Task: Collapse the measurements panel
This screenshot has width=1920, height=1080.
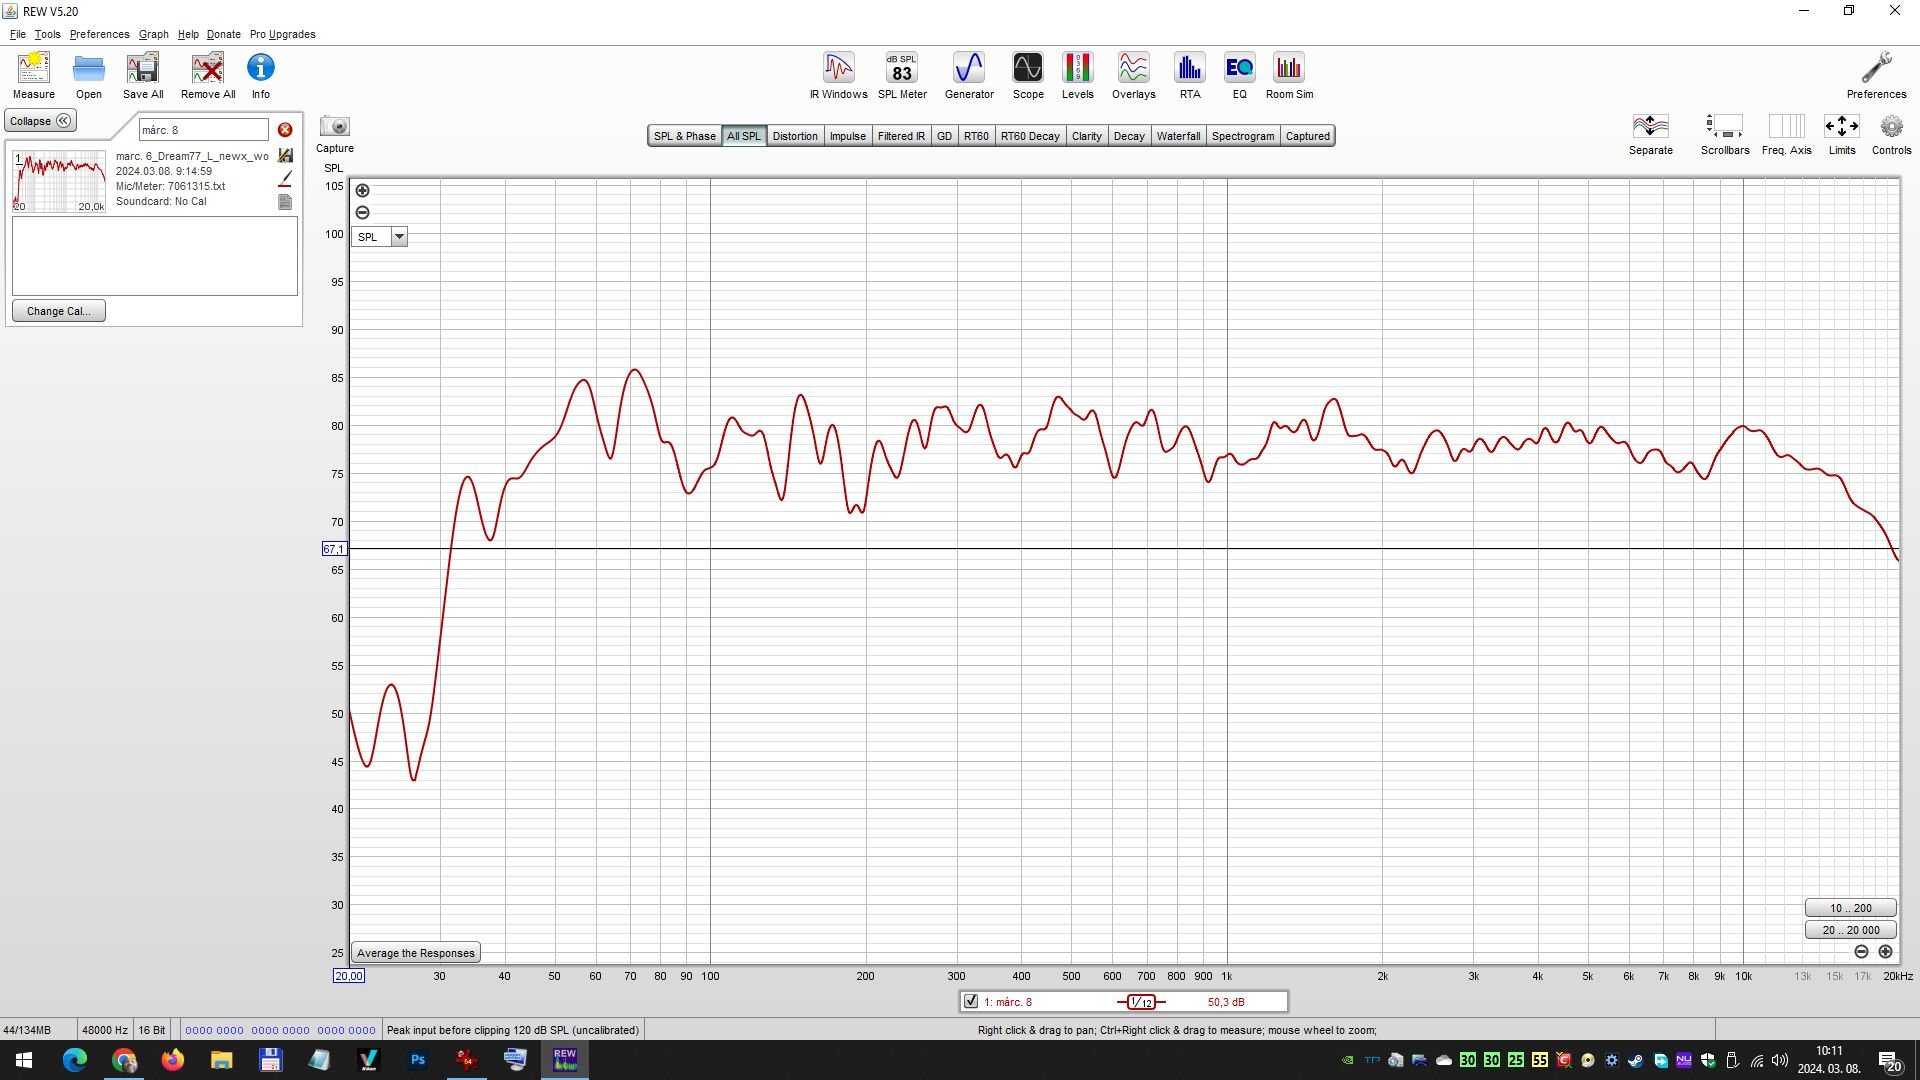Action: coord(41,121)
